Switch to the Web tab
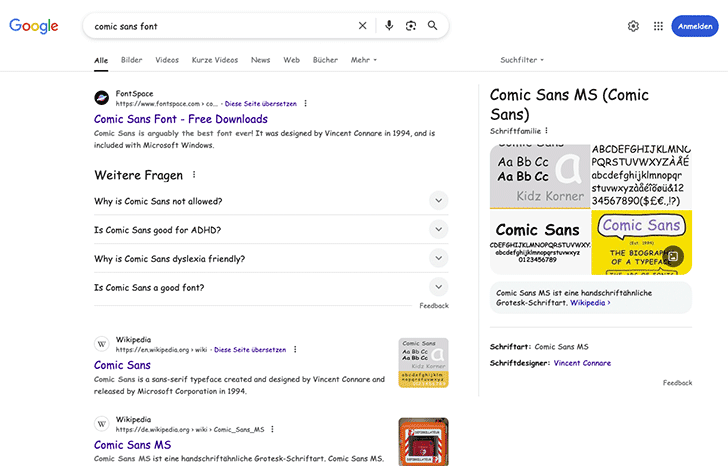The image size is (728, 466). click(x=292, y=60)
